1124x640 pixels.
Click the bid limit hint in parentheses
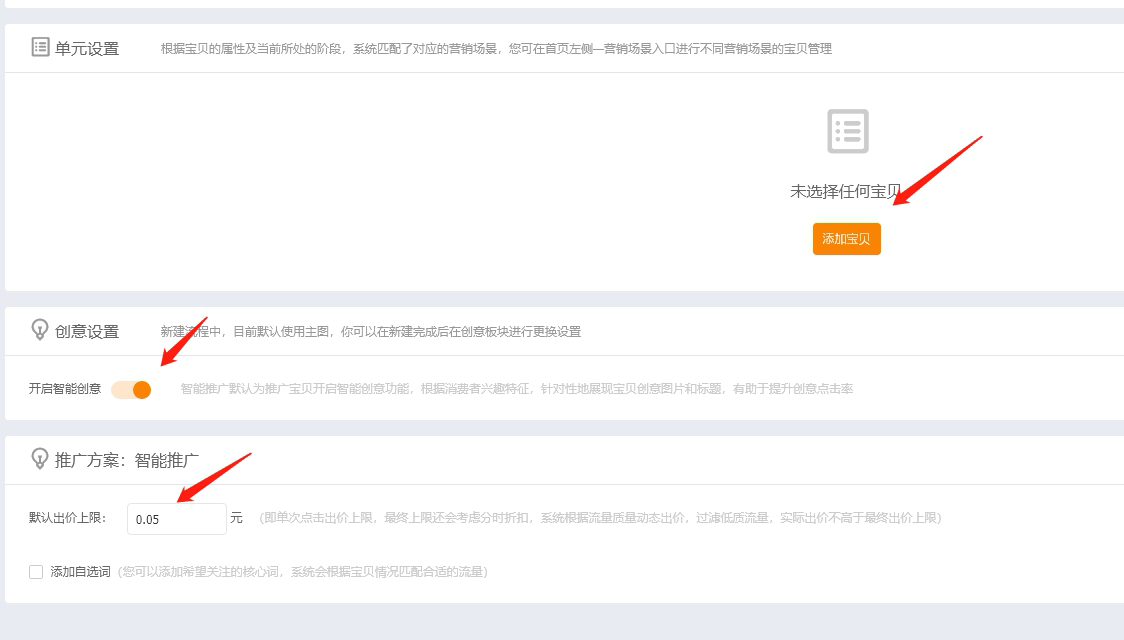click(x=600, y=518)
